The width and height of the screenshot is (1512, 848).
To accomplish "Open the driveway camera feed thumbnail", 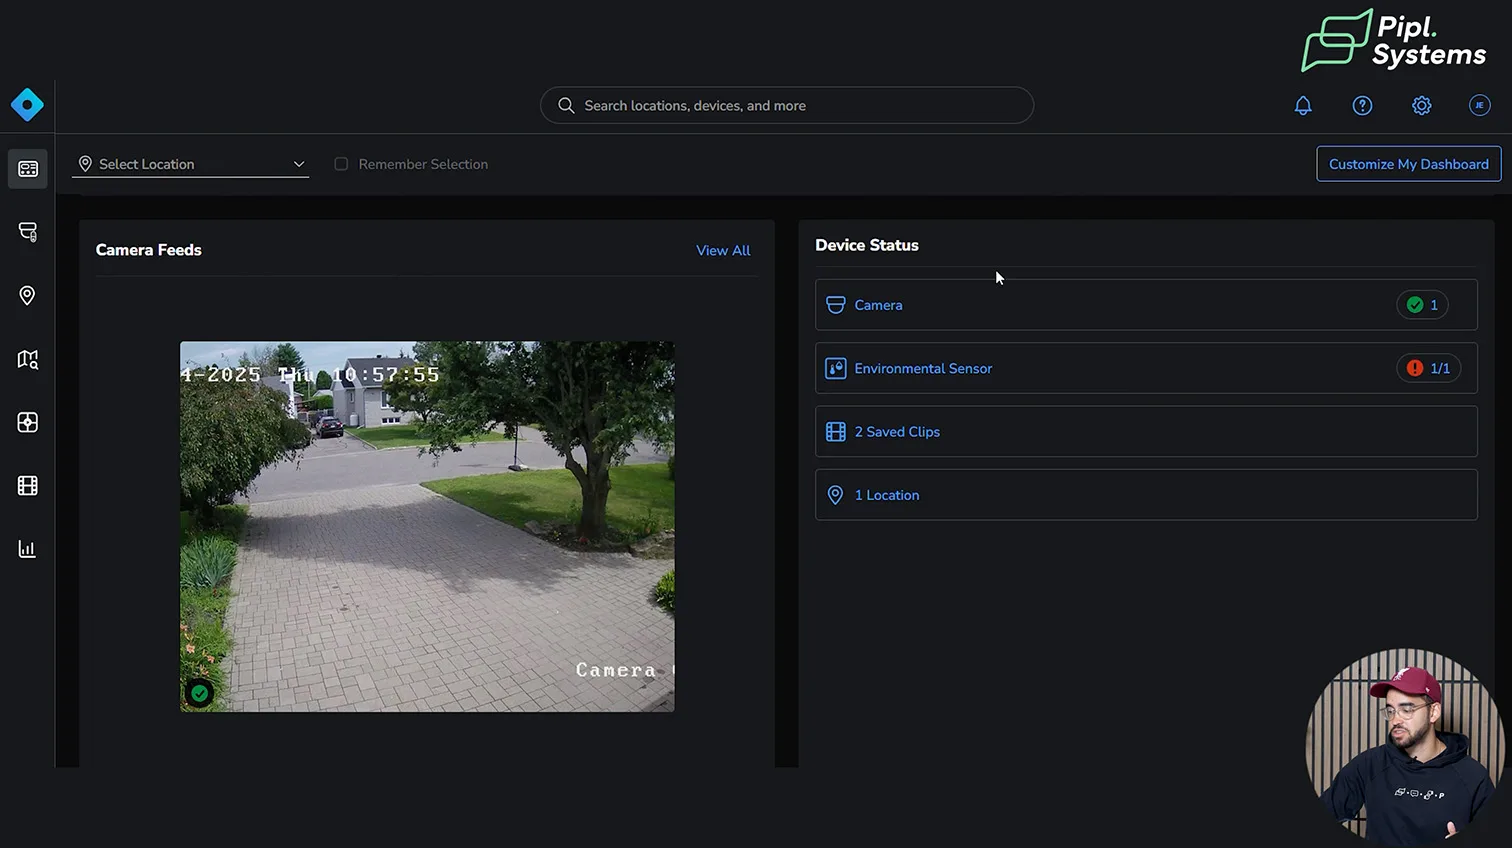I will (427, 527).
